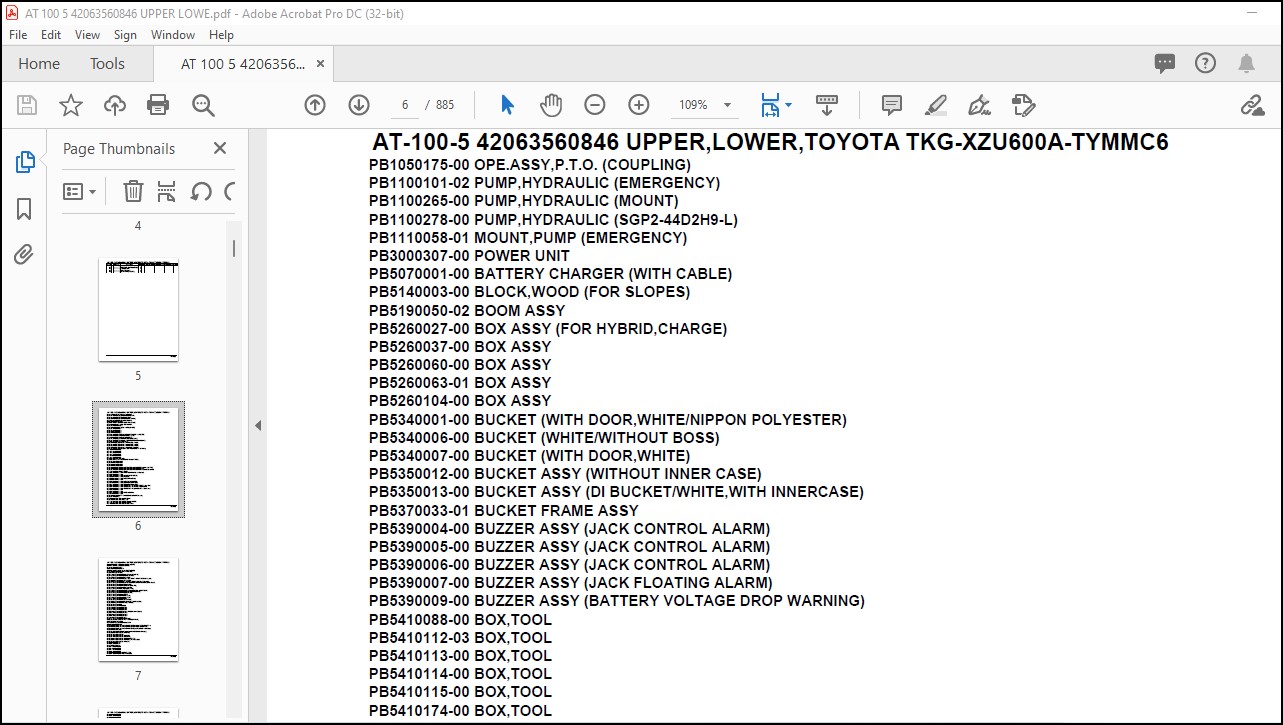The width and height of the screenshot is (1283, 725).
Task: Click the Save file icon
Action: pyautogui.click(x=27, y=105)
